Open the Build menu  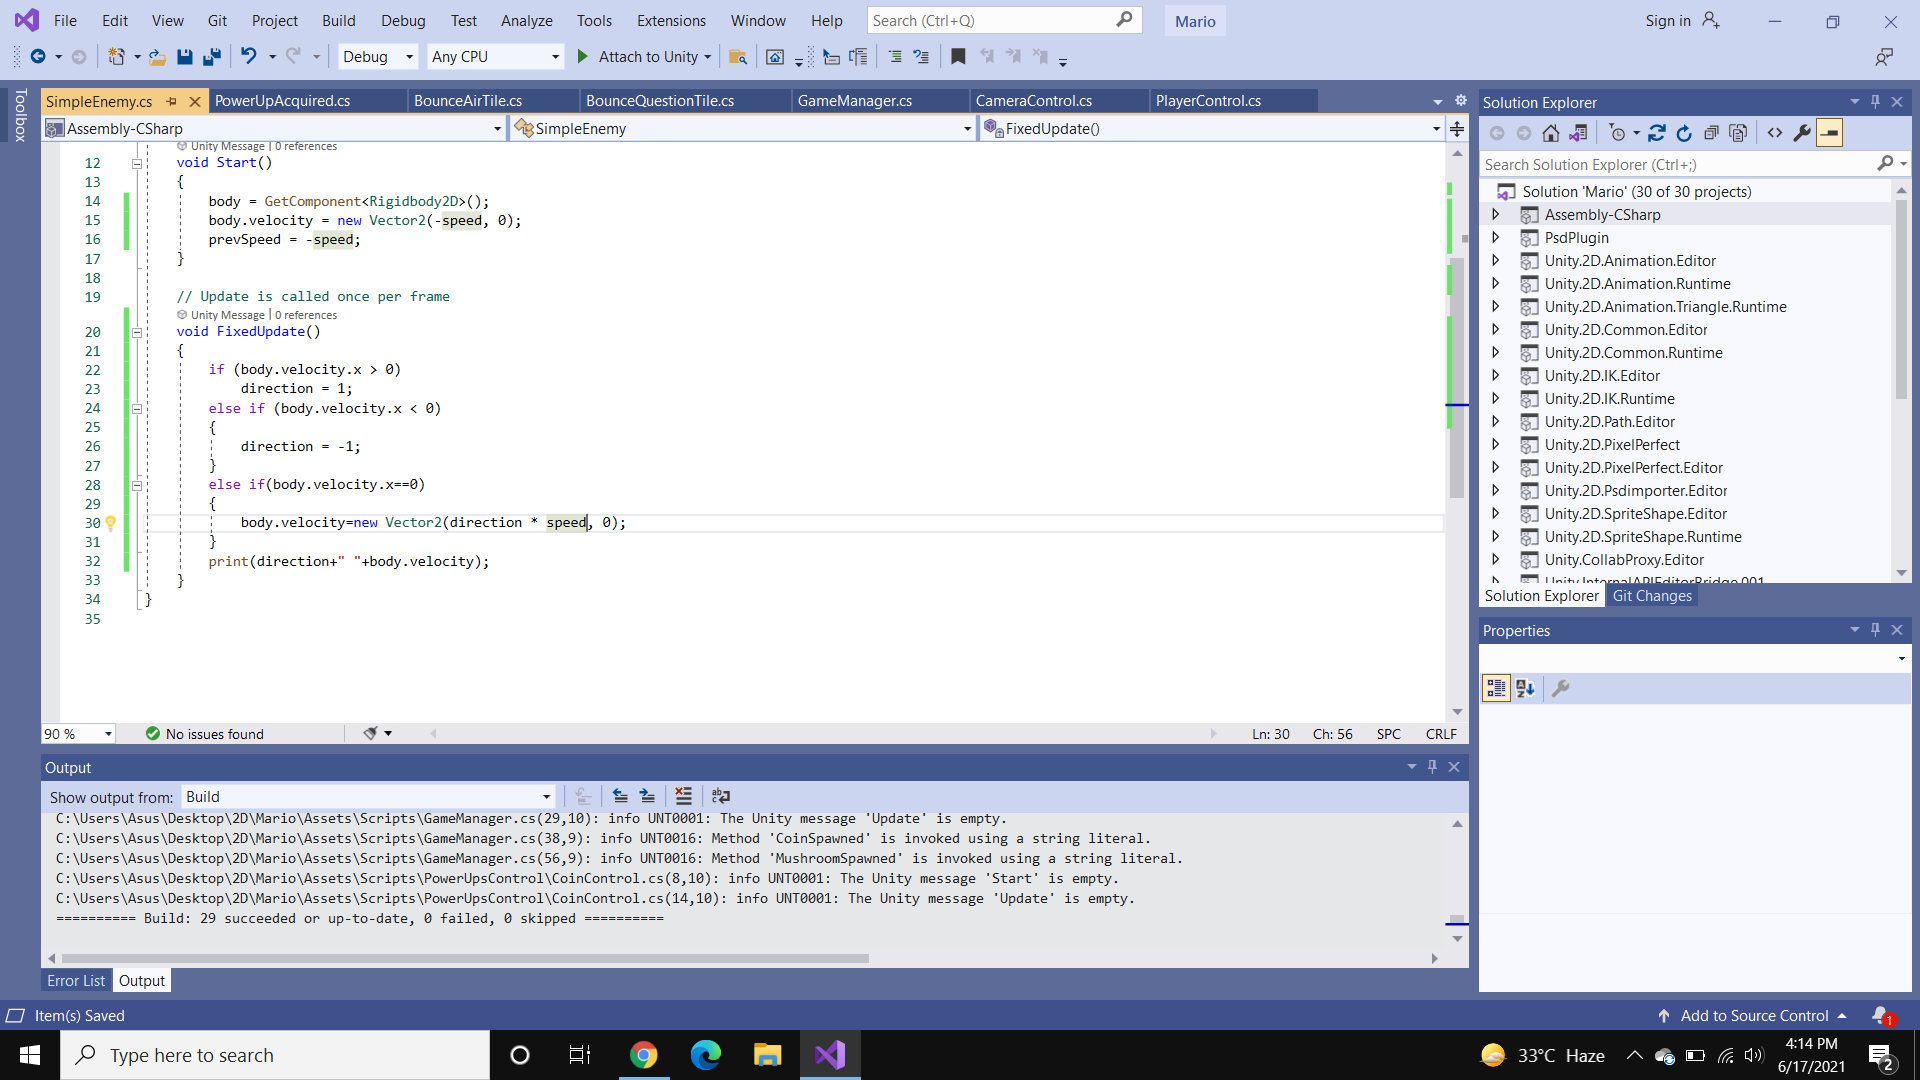(339, 20)
